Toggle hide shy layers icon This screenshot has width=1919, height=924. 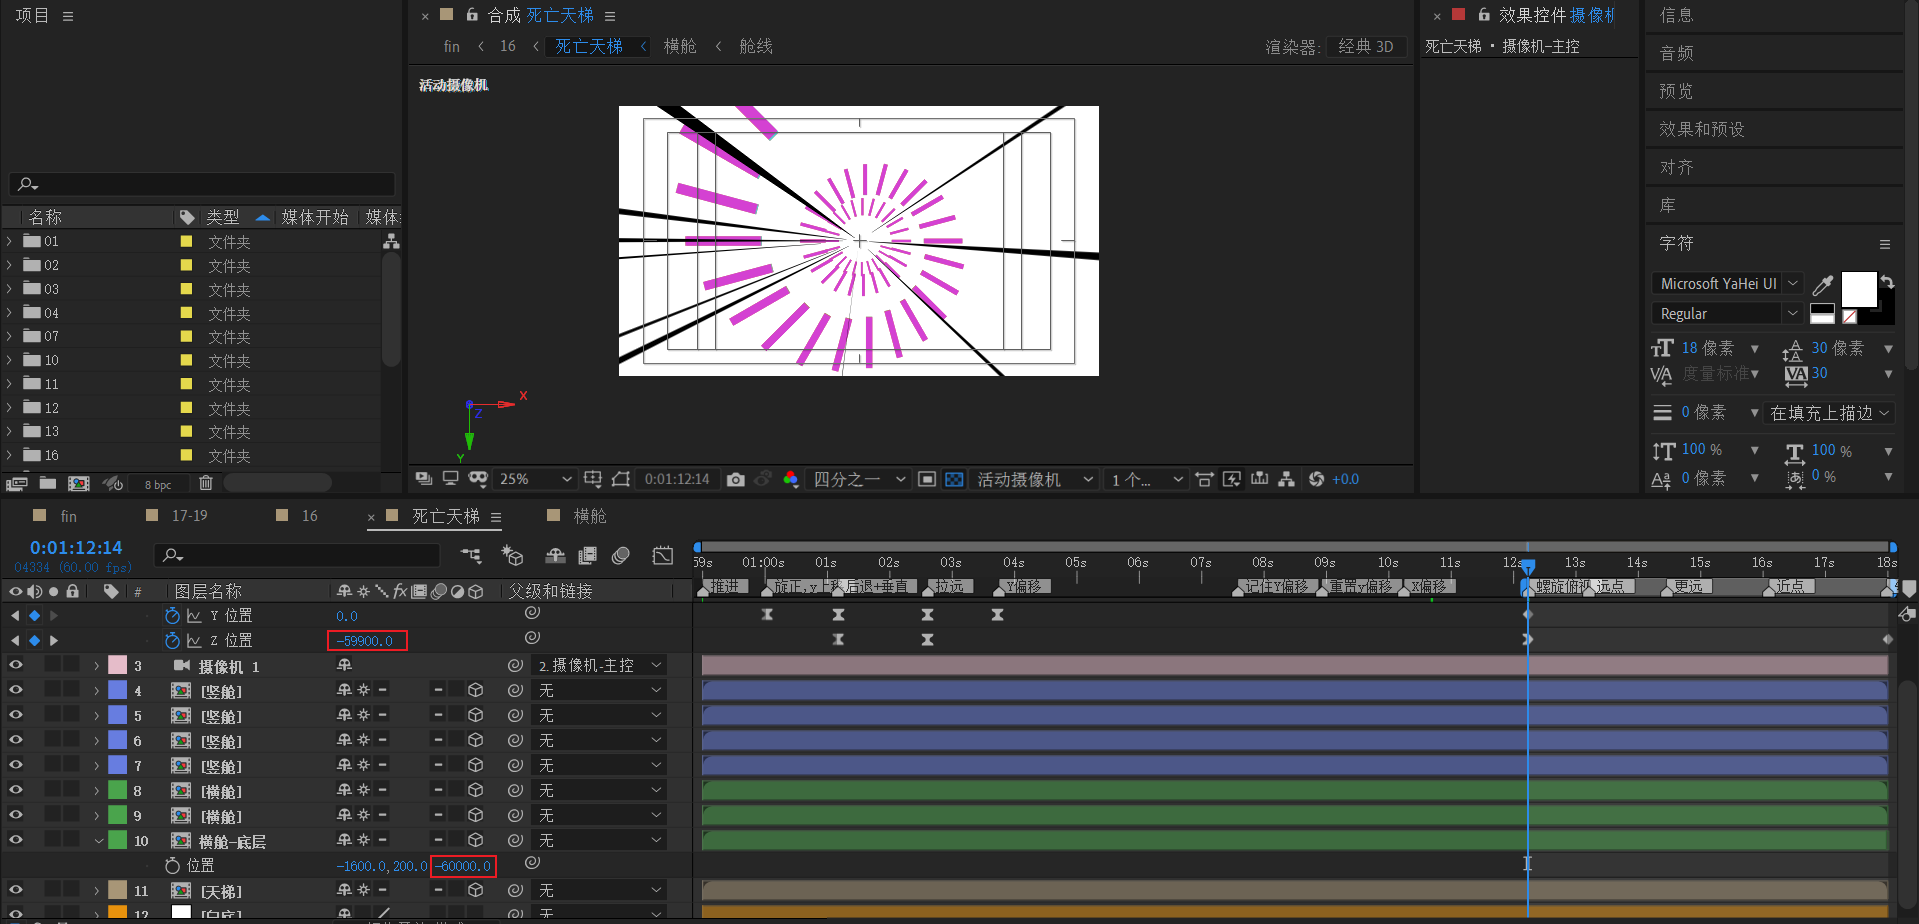[555, 555]
